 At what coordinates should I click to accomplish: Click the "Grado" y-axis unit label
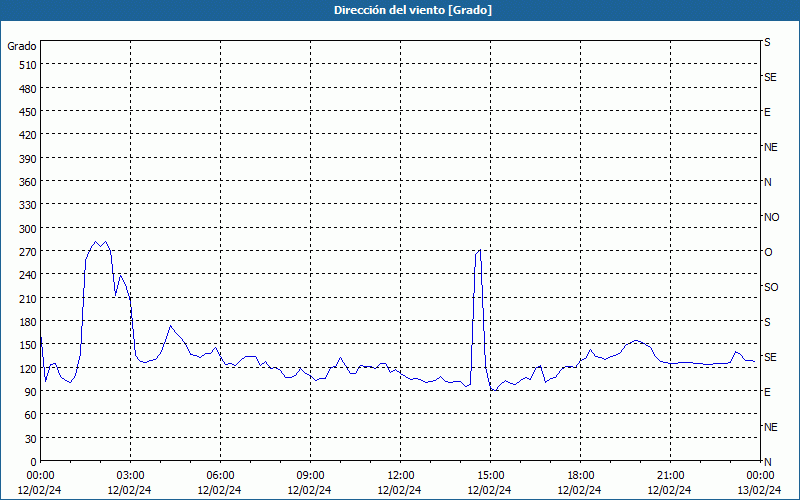(22, 46)
